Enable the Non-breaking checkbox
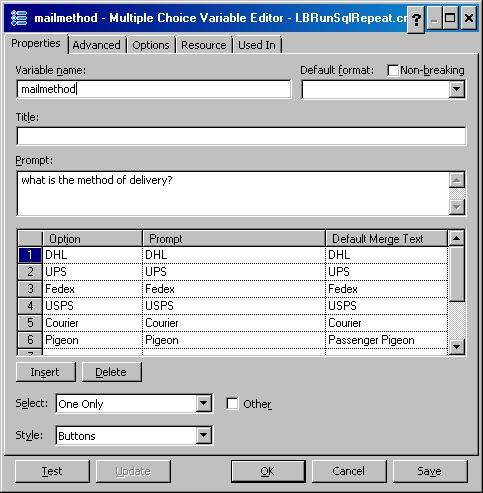The width and height of the screenshot is (483, 493). tap(393, 70)
